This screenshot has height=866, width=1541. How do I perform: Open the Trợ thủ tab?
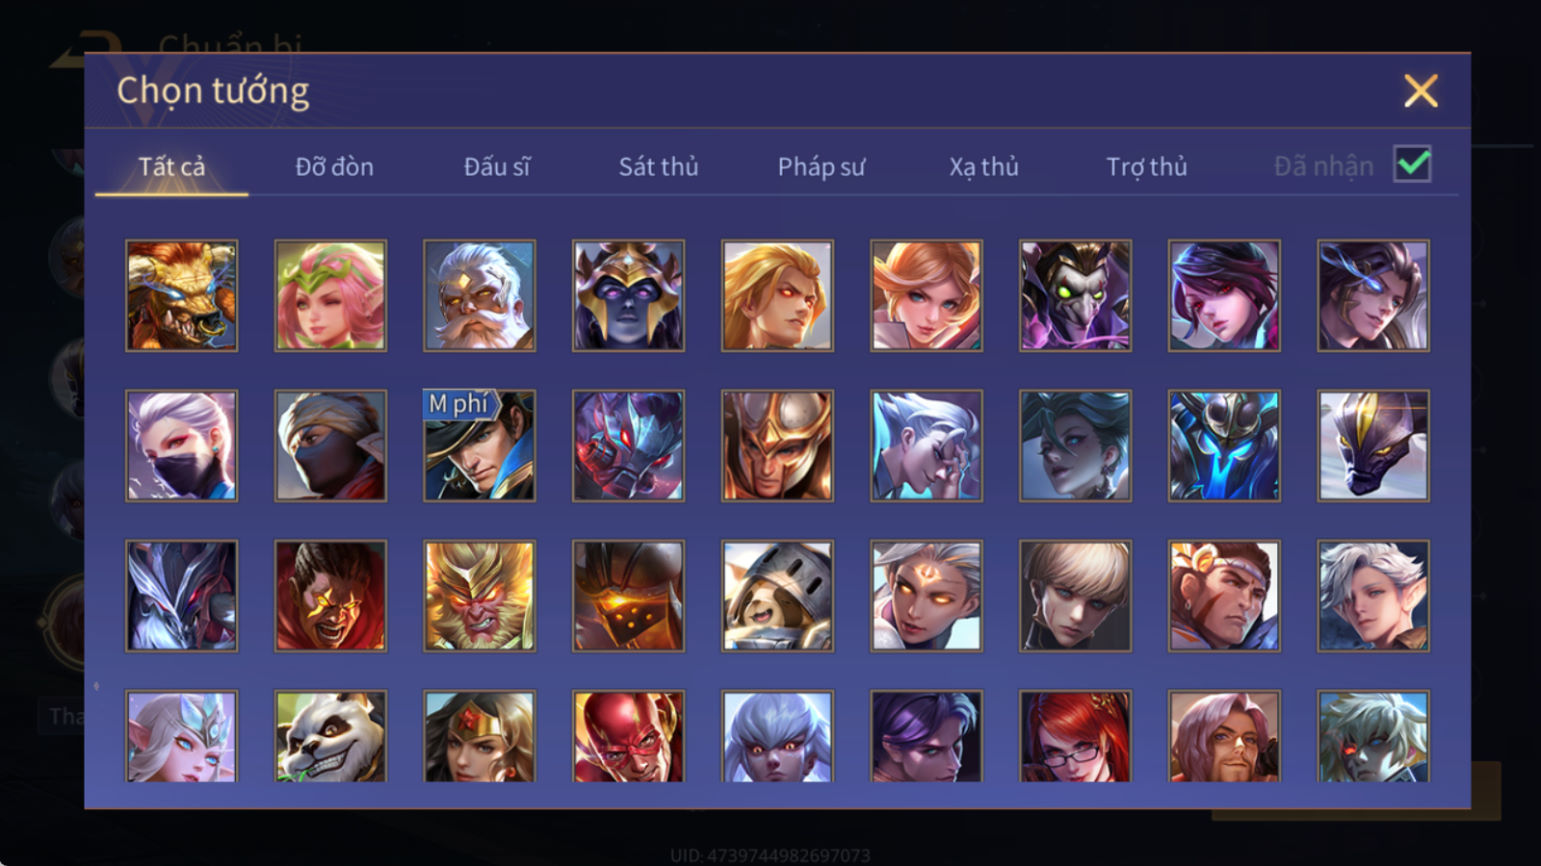pos(1146,167)
